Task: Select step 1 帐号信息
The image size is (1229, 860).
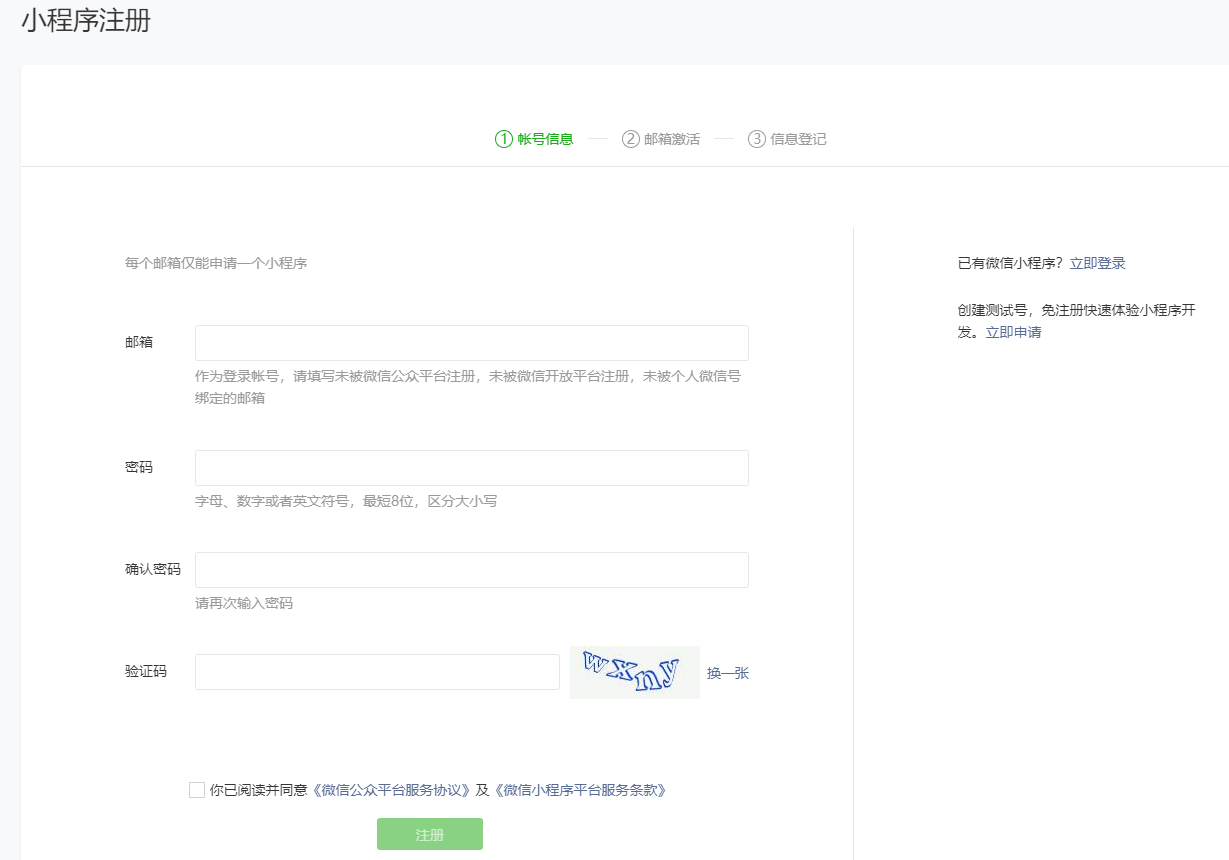Action: (534, 139)
